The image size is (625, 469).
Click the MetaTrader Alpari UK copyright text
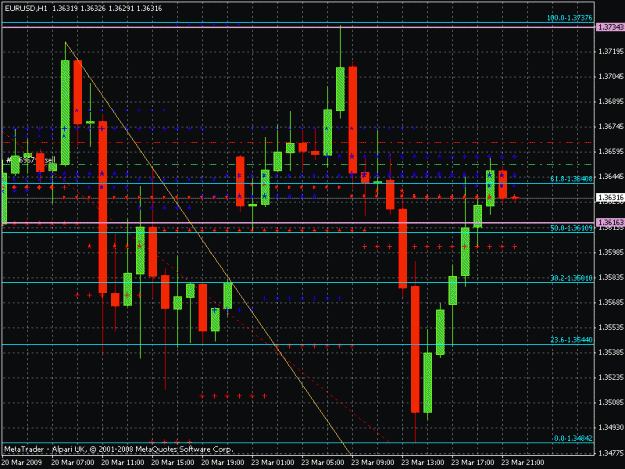(118, 449)
